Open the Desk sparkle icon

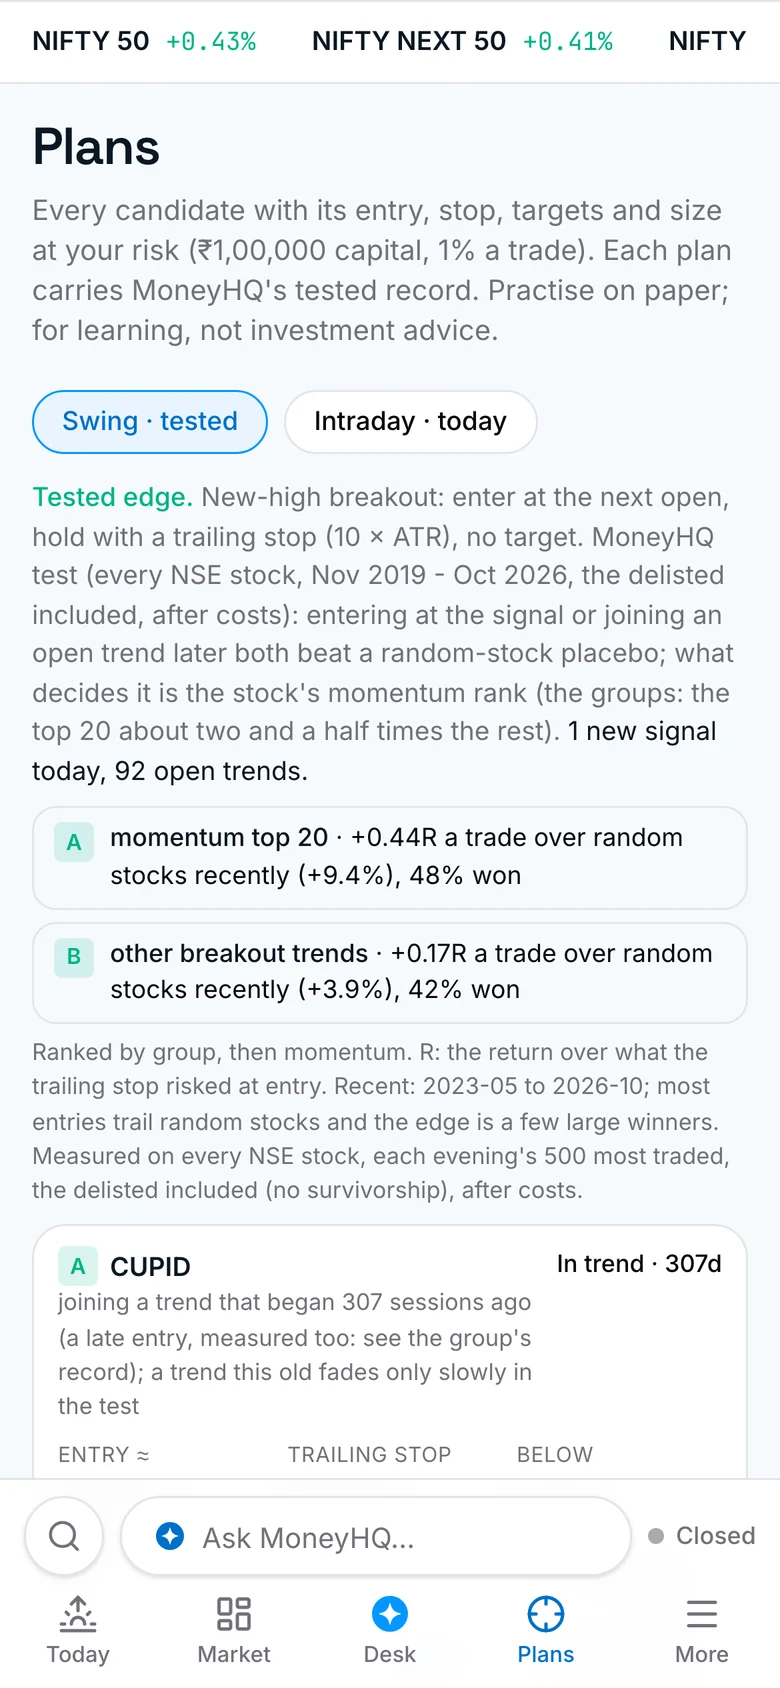(390, 1614)
